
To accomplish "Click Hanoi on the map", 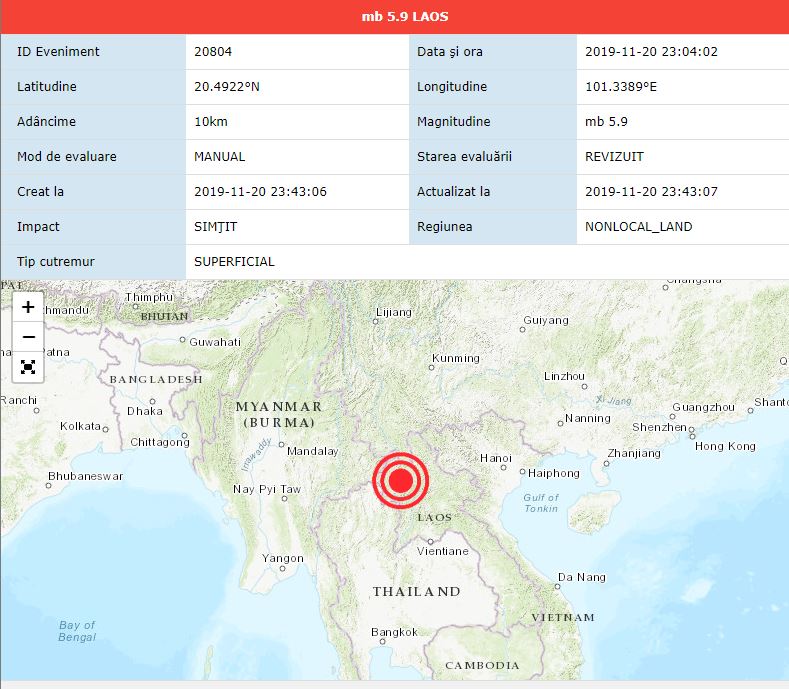I will [496, 458].
